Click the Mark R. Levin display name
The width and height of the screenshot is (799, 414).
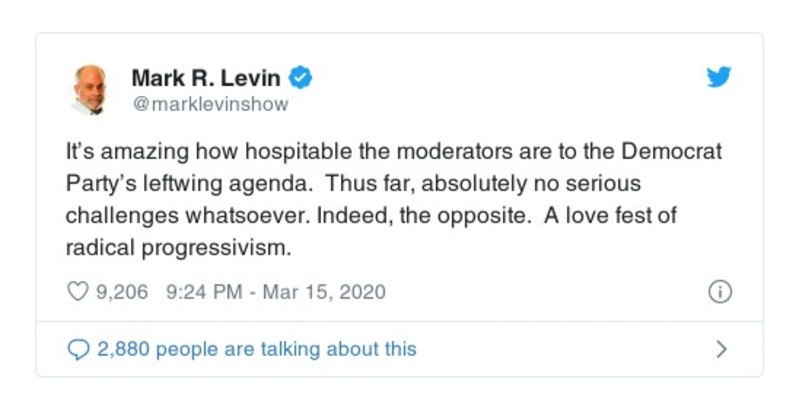pos(206,77)
